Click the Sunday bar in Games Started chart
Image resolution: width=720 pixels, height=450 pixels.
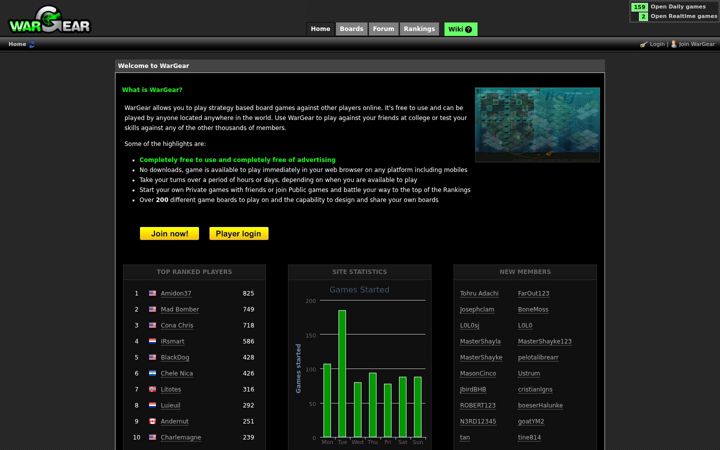[418, 407]
